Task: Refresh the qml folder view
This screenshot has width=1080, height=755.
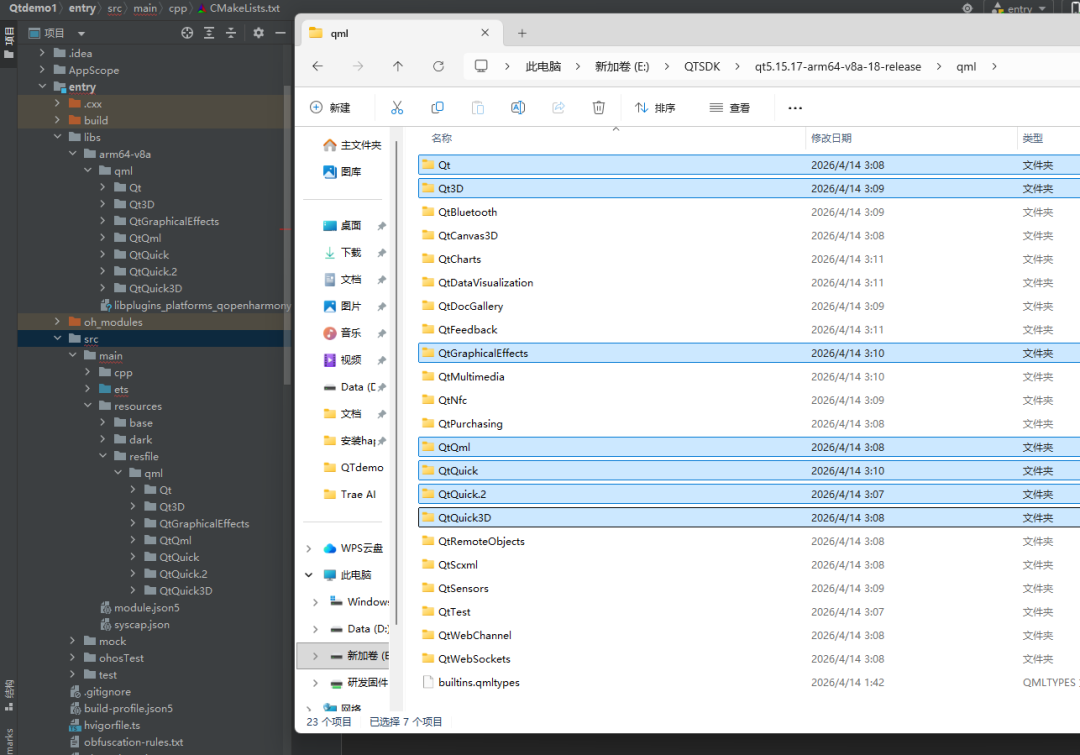Action: point(438,66)
